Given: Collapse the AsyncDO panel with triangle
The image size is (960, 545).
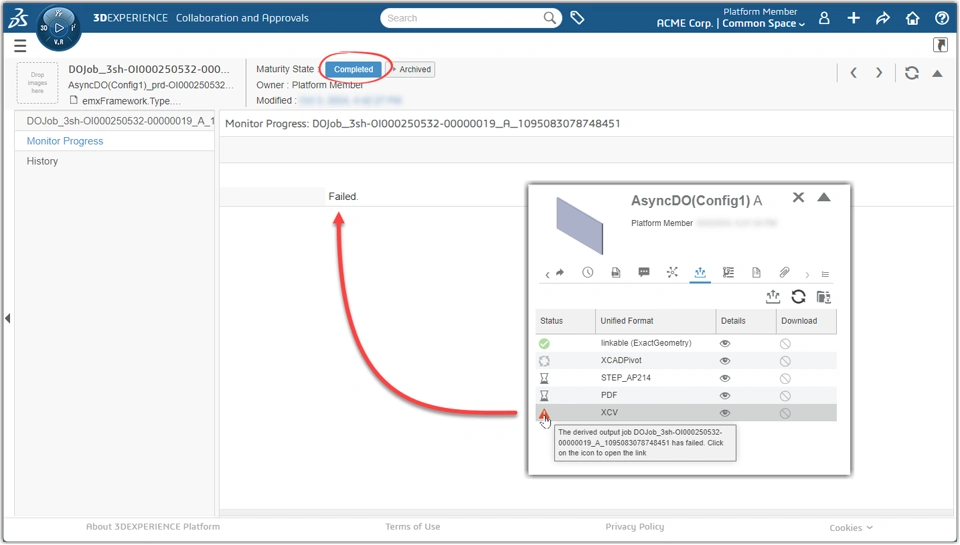Looking at the screenshot, I should click(x=824, y=197).
